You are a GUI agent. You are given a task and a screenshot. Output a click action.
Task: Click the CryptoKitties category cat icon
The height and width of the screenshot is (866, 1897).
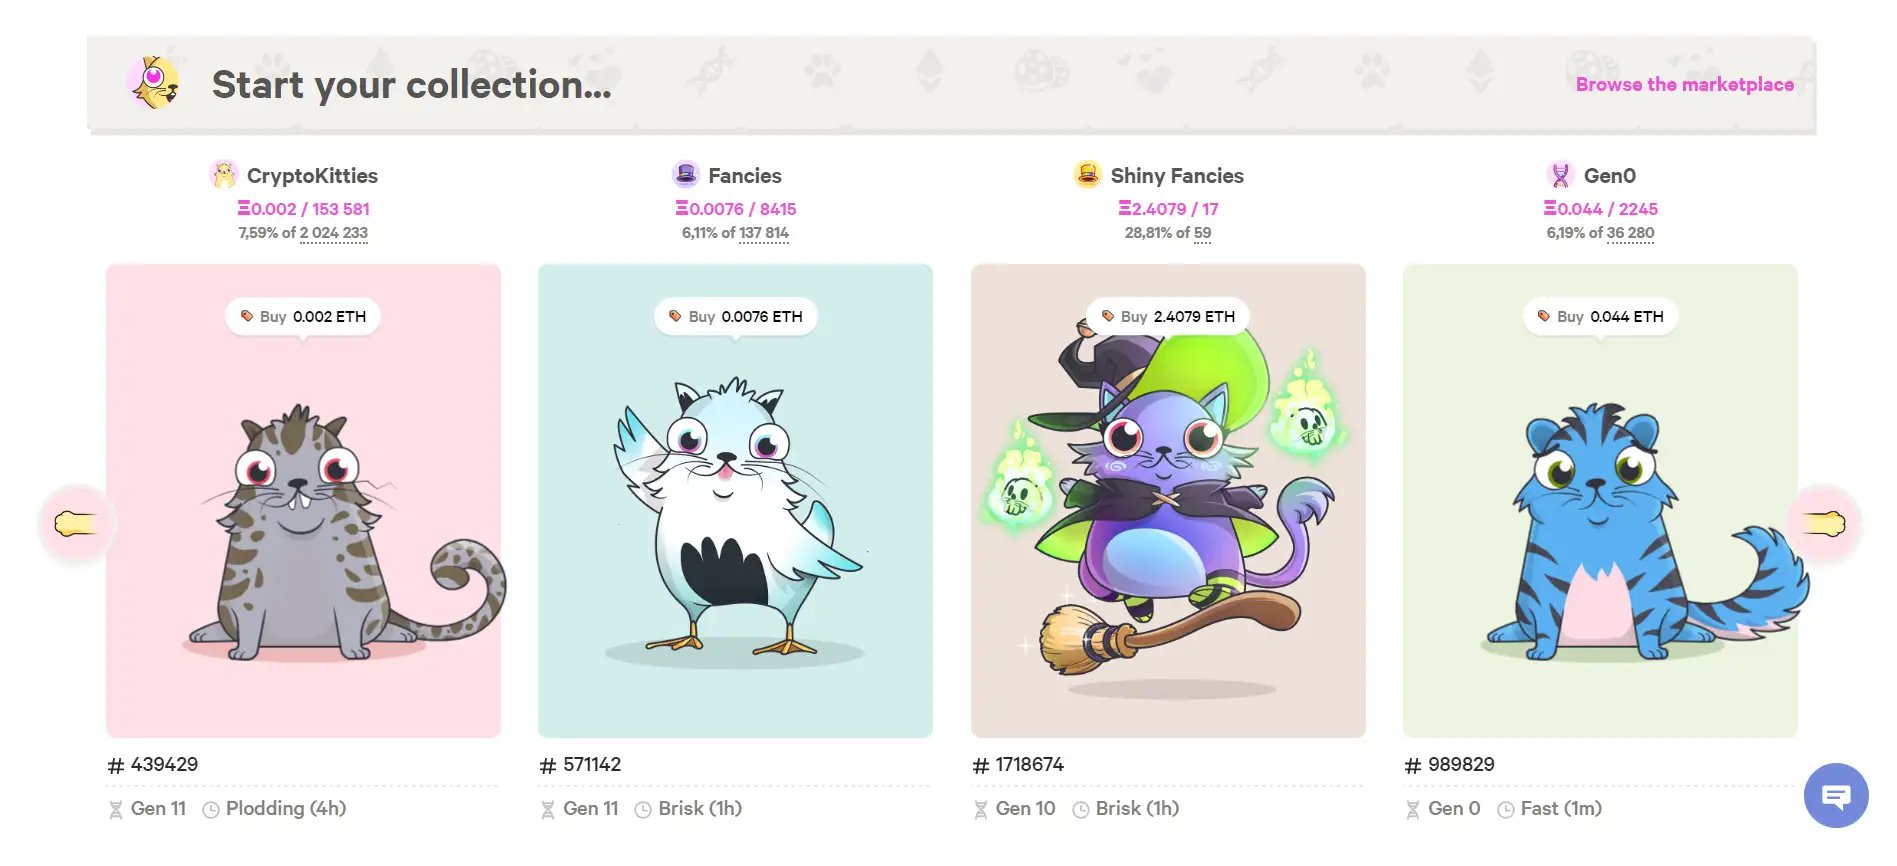(224, 175)
